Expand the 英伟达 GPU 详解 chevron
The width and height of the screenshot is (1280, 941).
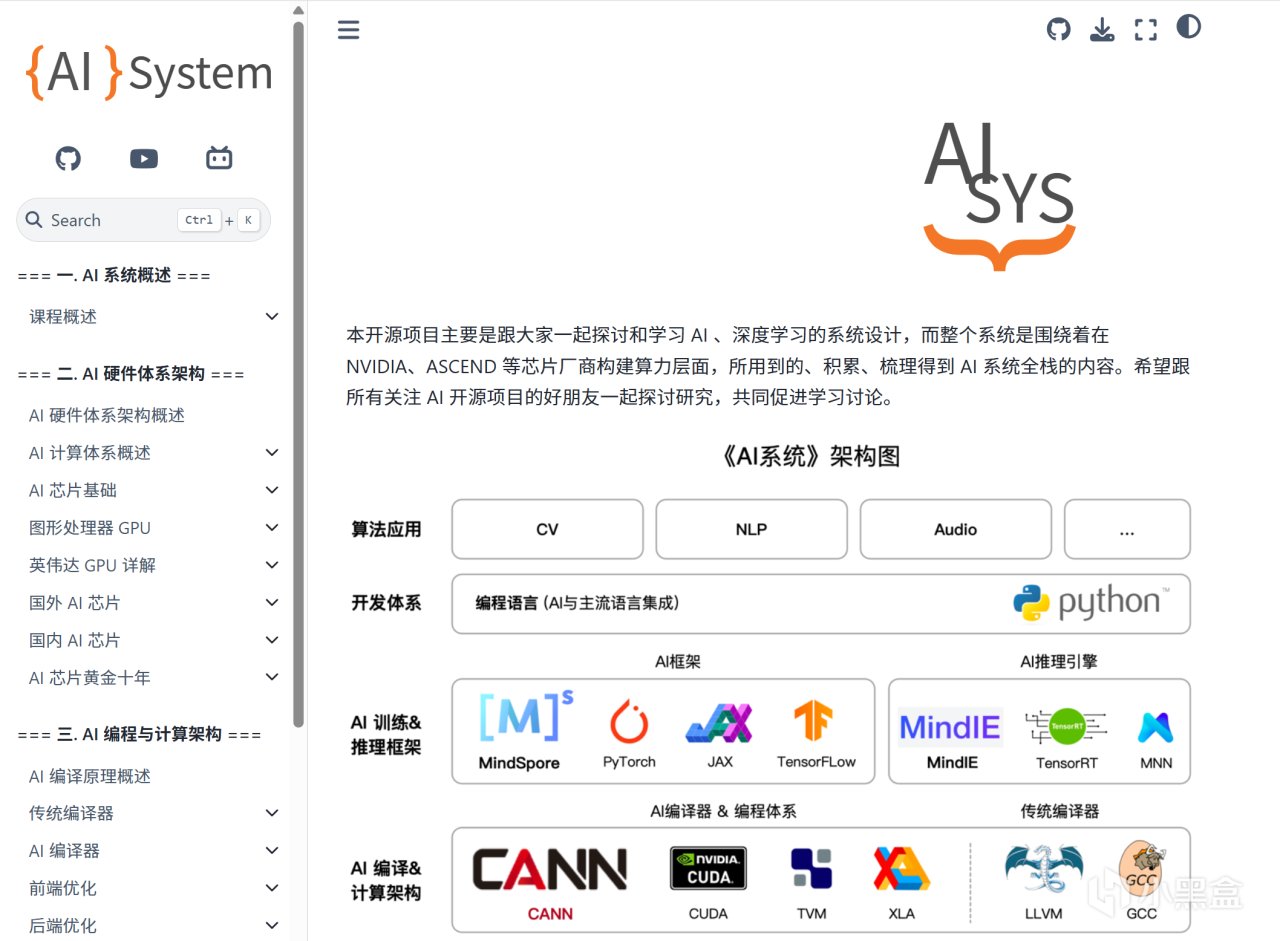[272, 565]
